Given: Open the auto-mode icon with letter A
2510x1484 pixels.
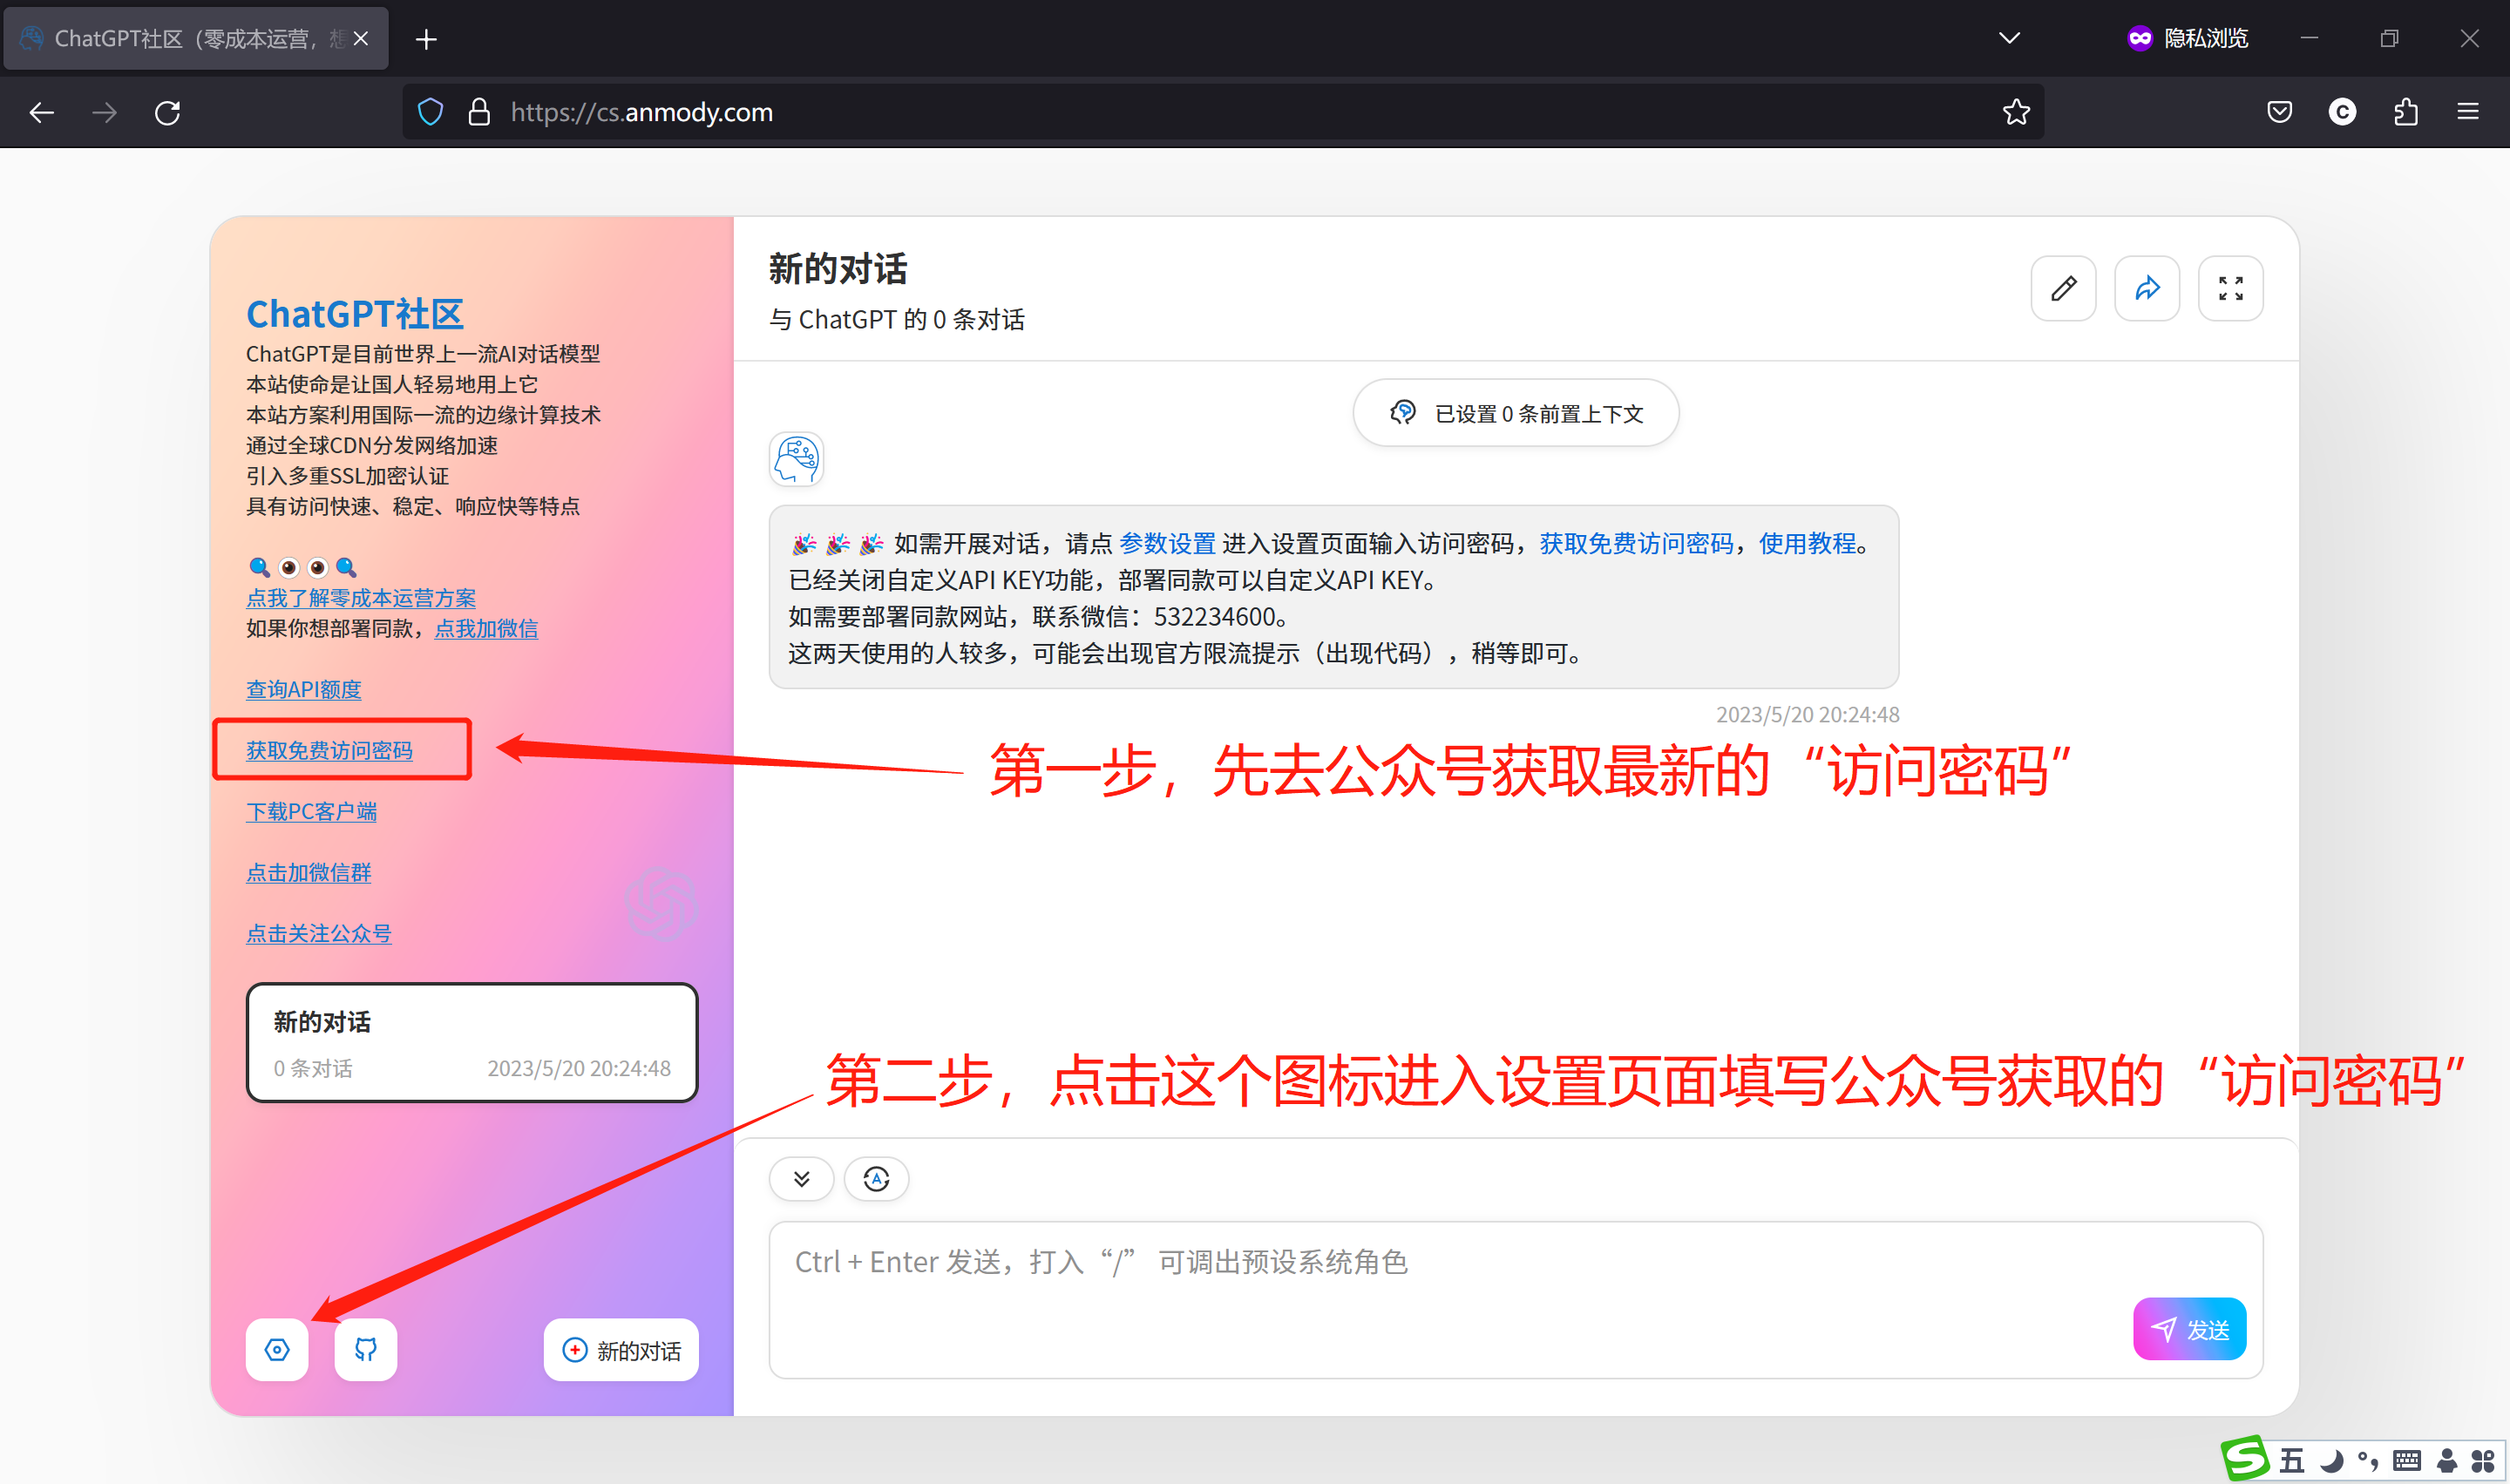Looking at the screenshot, I should [876, 1178].
